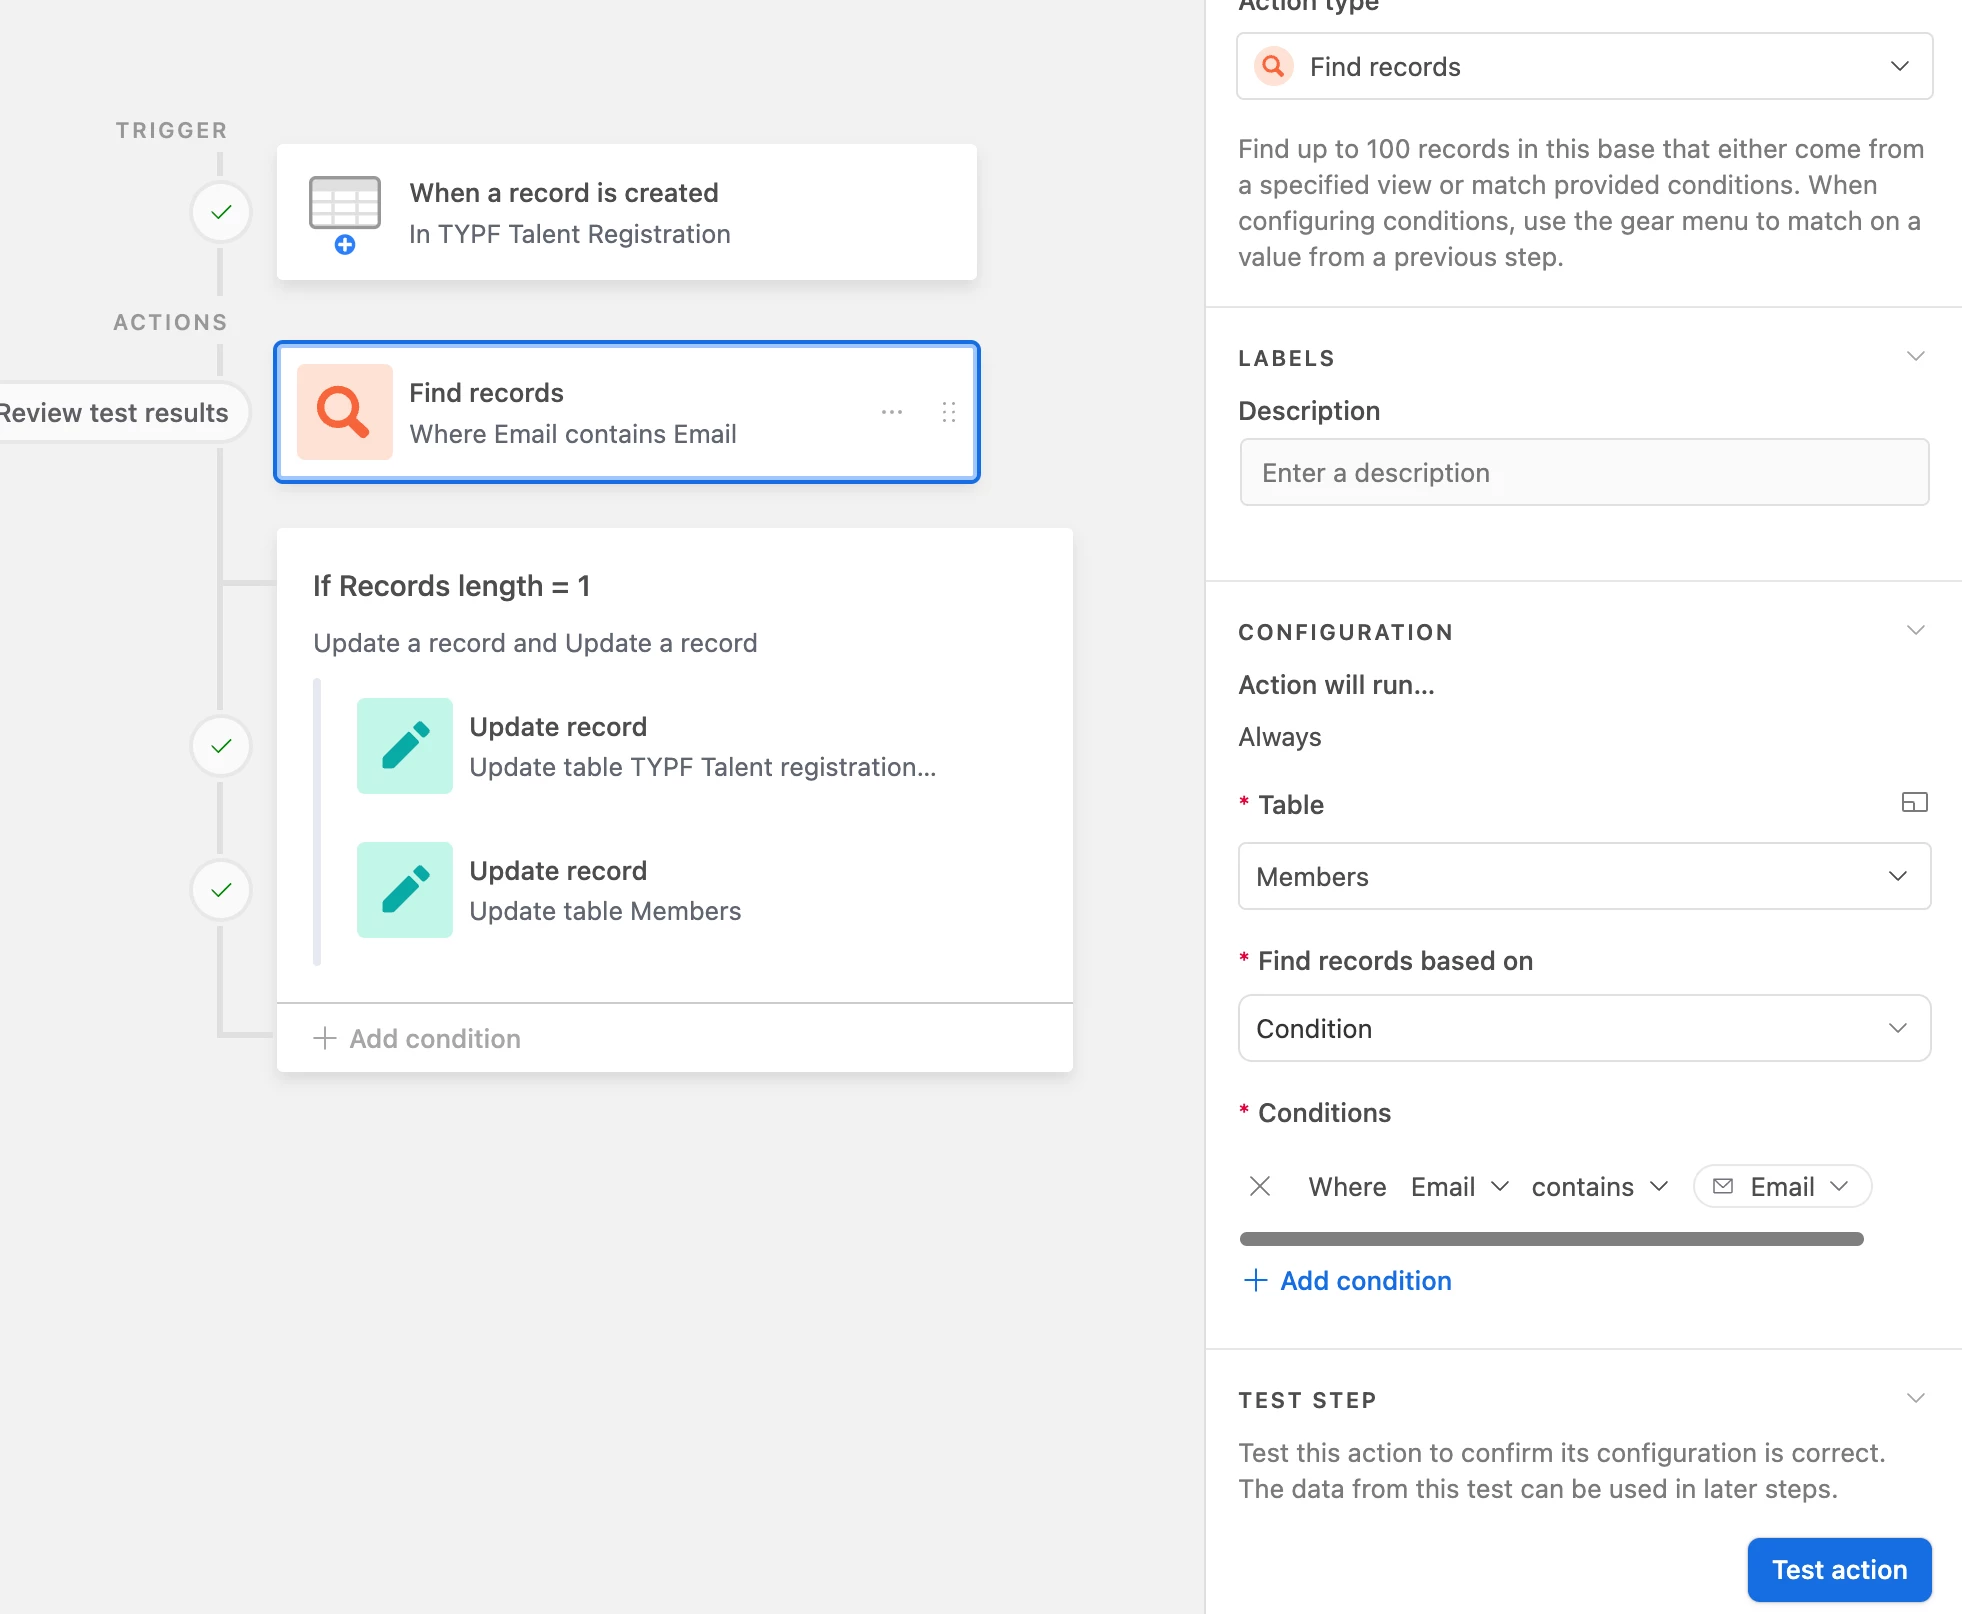This screenshot has height=1614, width=1962.
Task: Collapse the Labels section
Action: tap(1915, 357)
